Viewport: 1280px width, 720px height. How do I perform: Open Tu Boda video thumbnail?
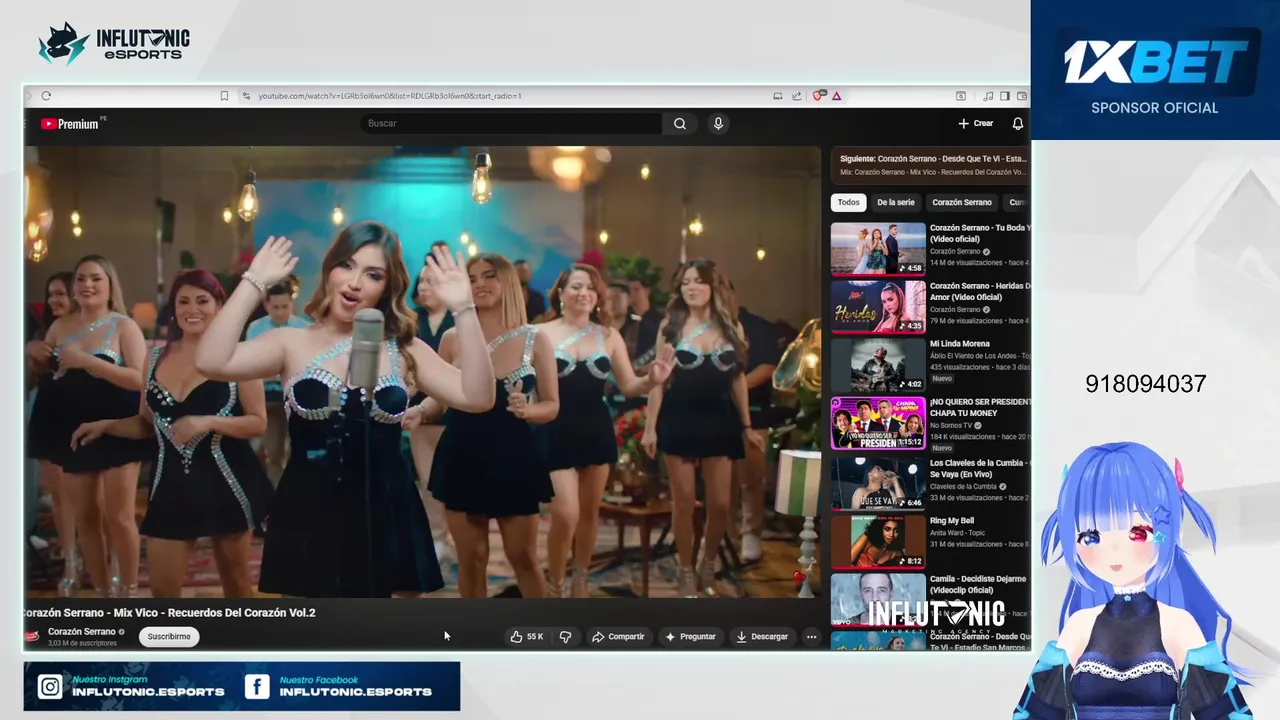[x=878, y=248]
